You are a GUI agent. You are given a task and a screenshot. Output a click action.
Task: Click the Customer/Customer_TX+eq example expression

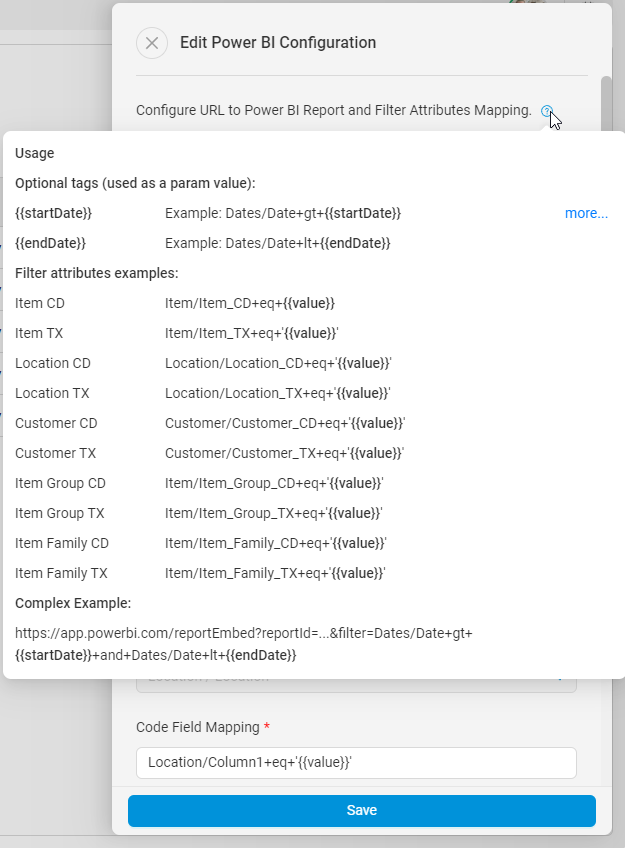pyautogui.click(x=284, y=453)
